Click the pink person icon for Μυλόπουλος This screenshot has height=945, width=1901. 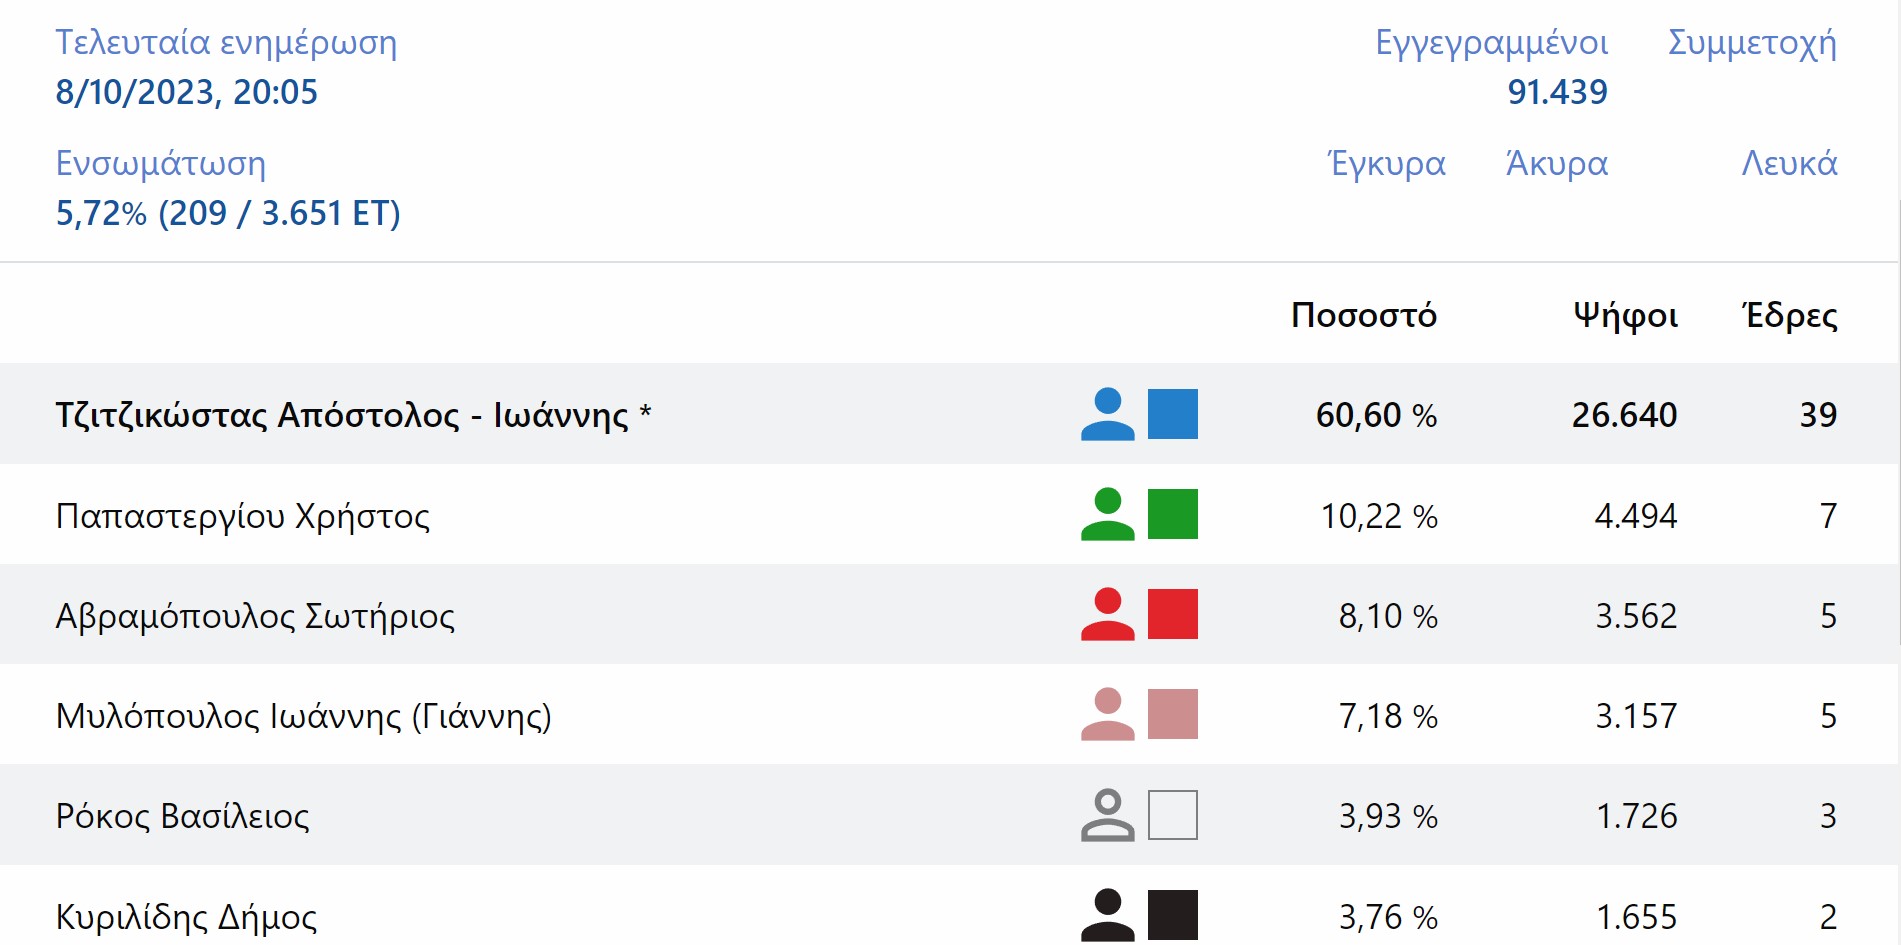pyautogui.click(x=1107, y=714)
